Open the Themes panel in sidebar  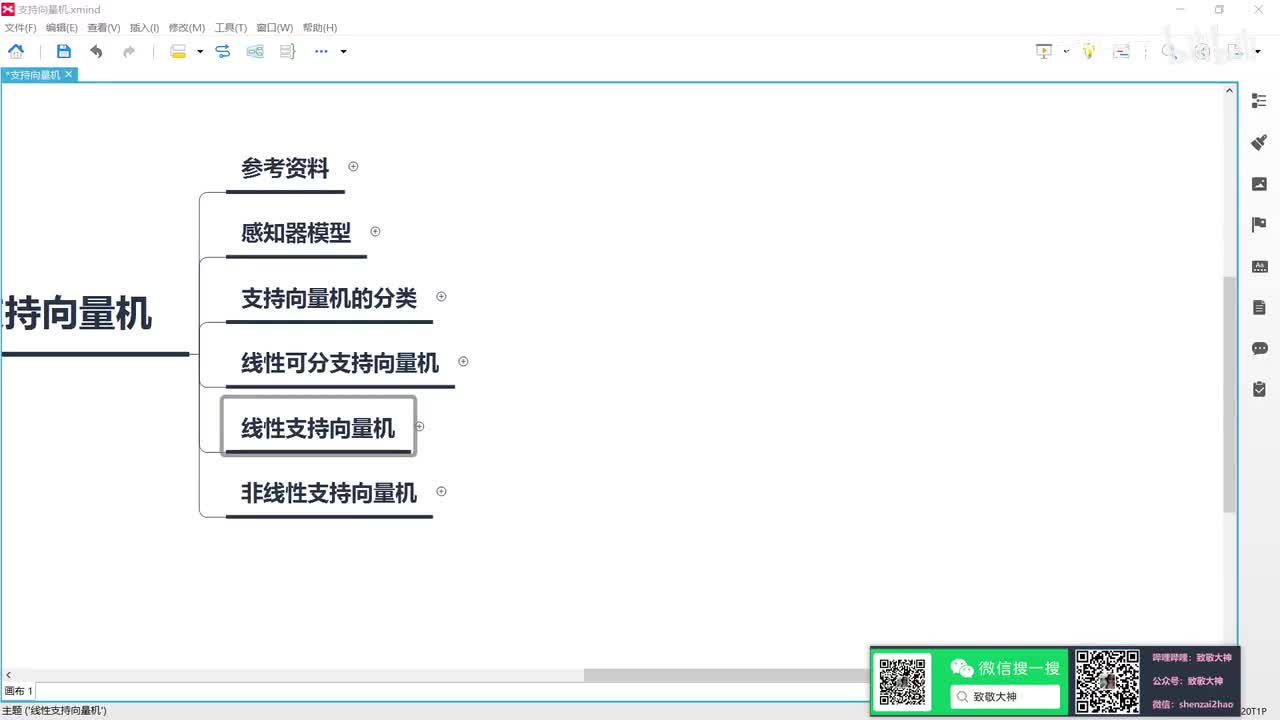click(x=1259, y=266)
